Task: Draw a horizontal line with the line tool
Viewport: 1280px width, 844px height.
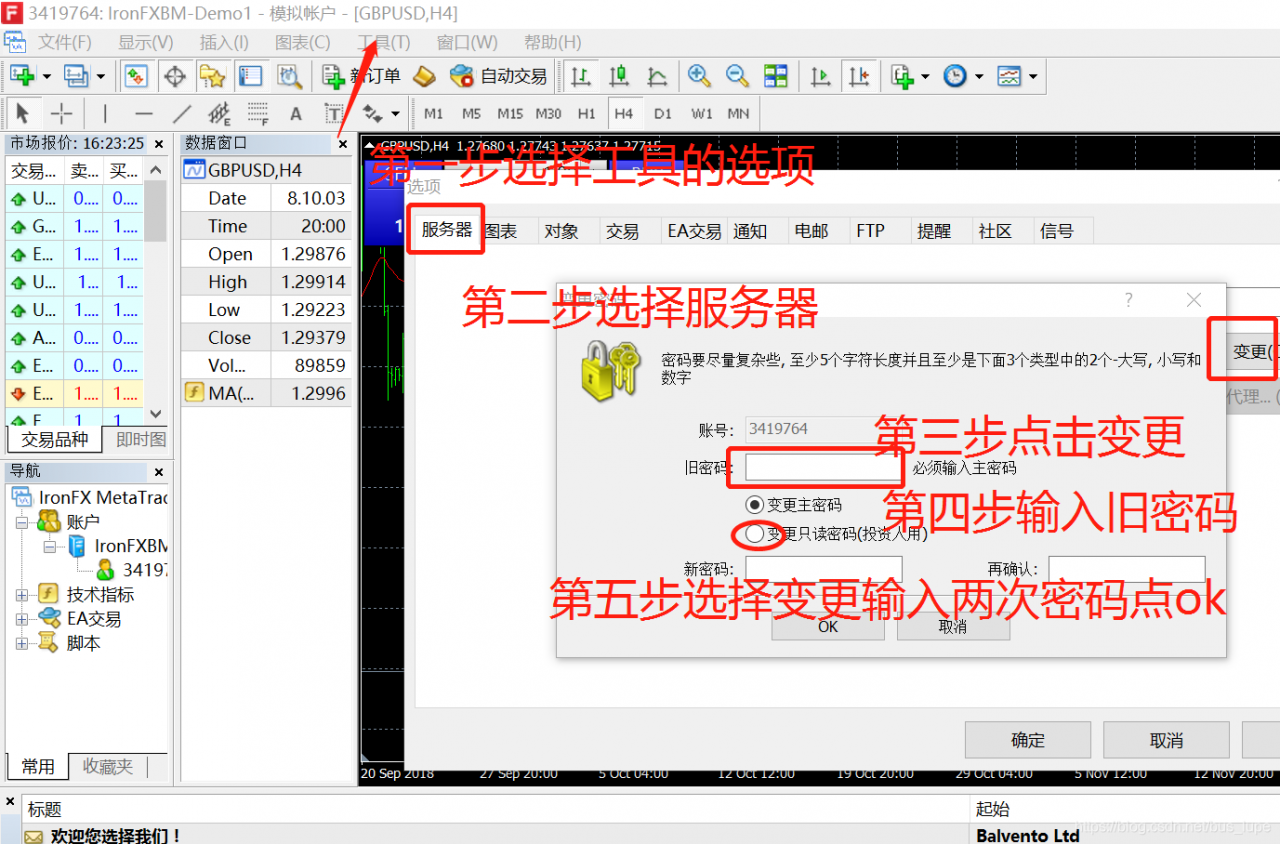Action: click(x=143, y=113)
